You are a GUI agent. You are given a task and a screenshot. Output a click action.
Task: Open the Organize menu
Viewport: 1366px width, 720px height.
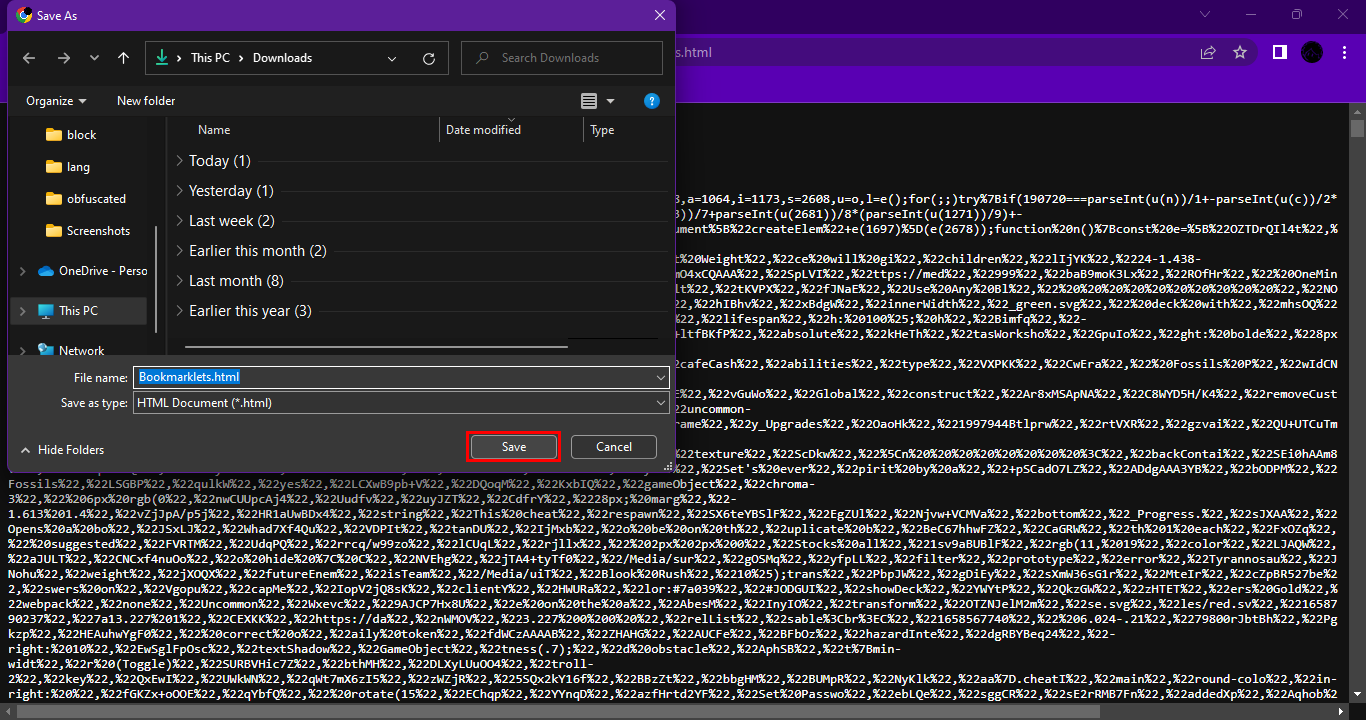(56, 101)
